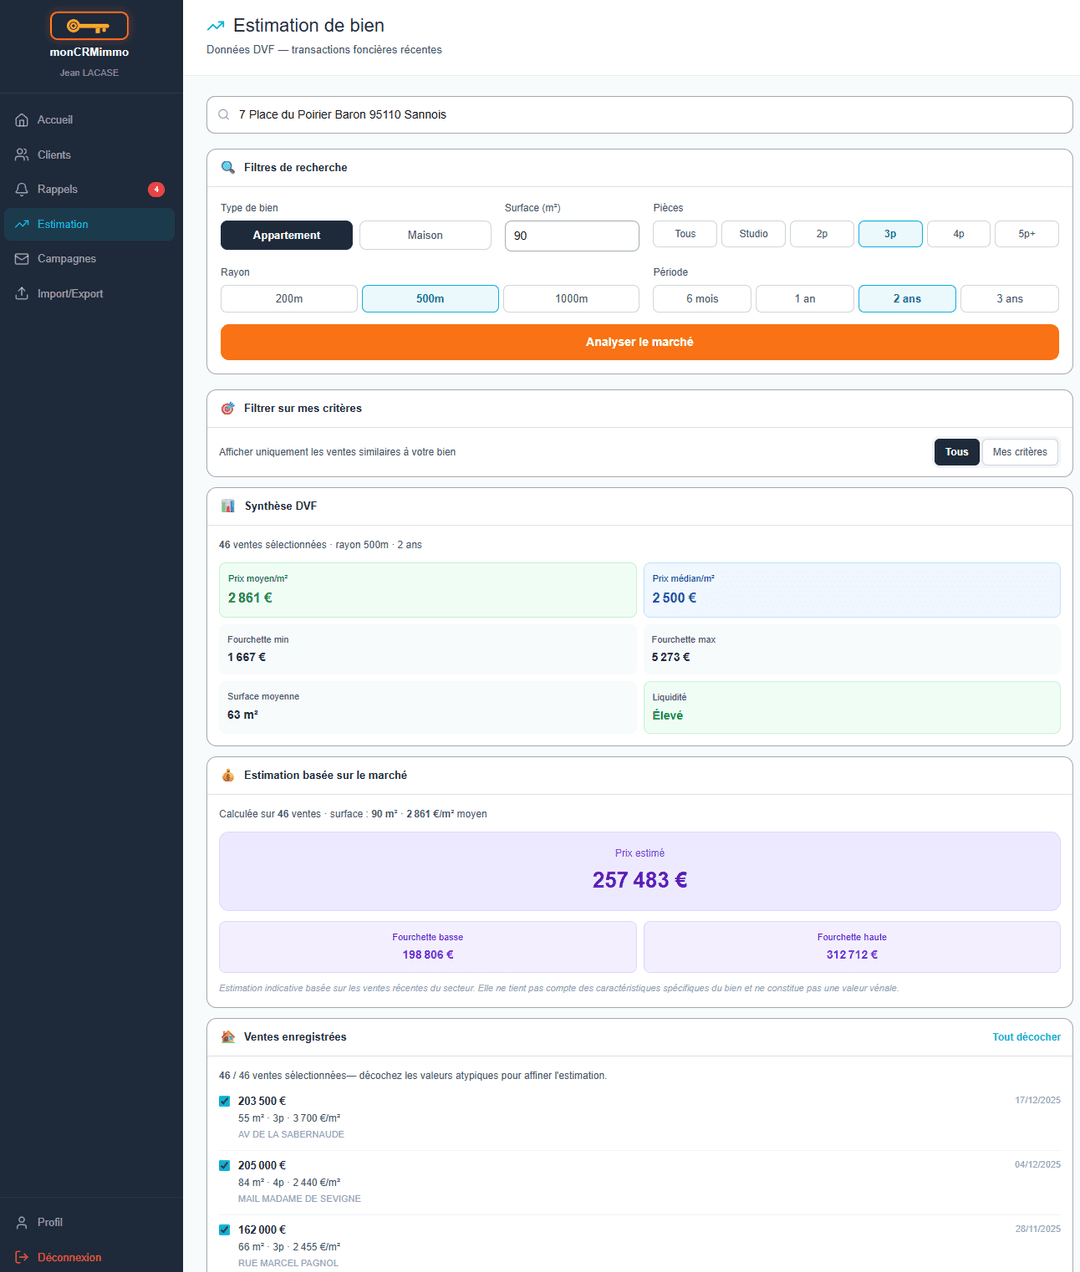Switch the criteria filter to Tous
The height and width of the screenshot is (1272, 1080).
tap(957, 452)
